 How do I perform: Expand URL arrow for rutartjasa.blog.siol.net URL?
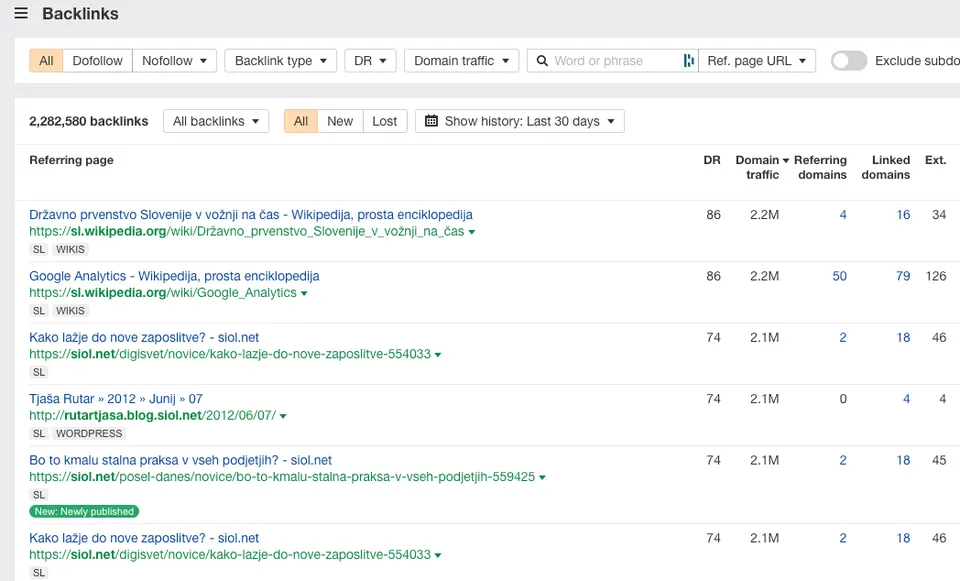coord(283,416)
